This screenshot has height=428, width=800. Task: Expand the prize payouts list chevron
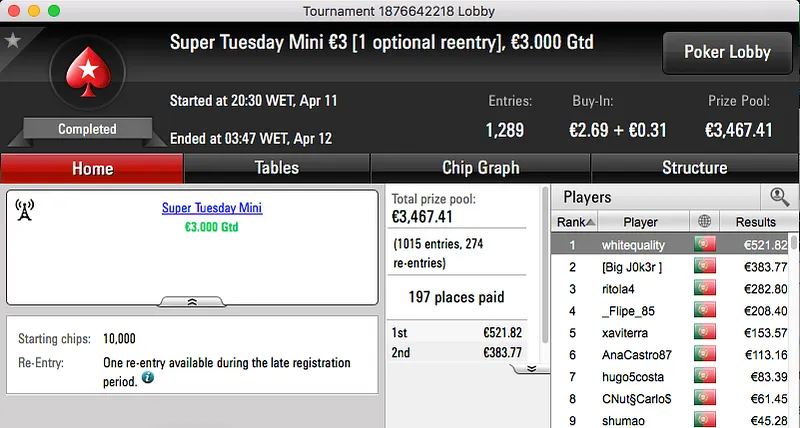click(531, 368)
